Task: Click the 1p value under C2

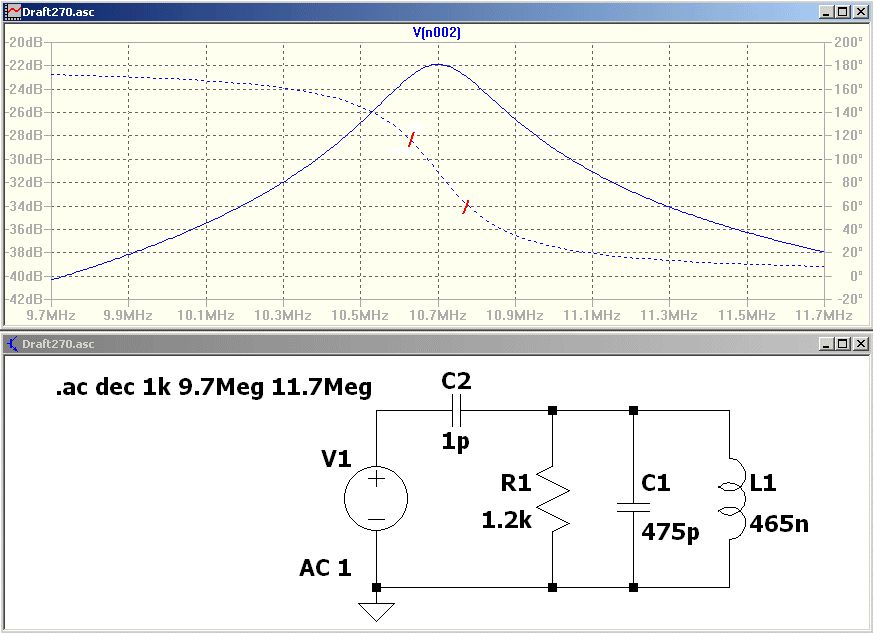Action: pos(455,441)
